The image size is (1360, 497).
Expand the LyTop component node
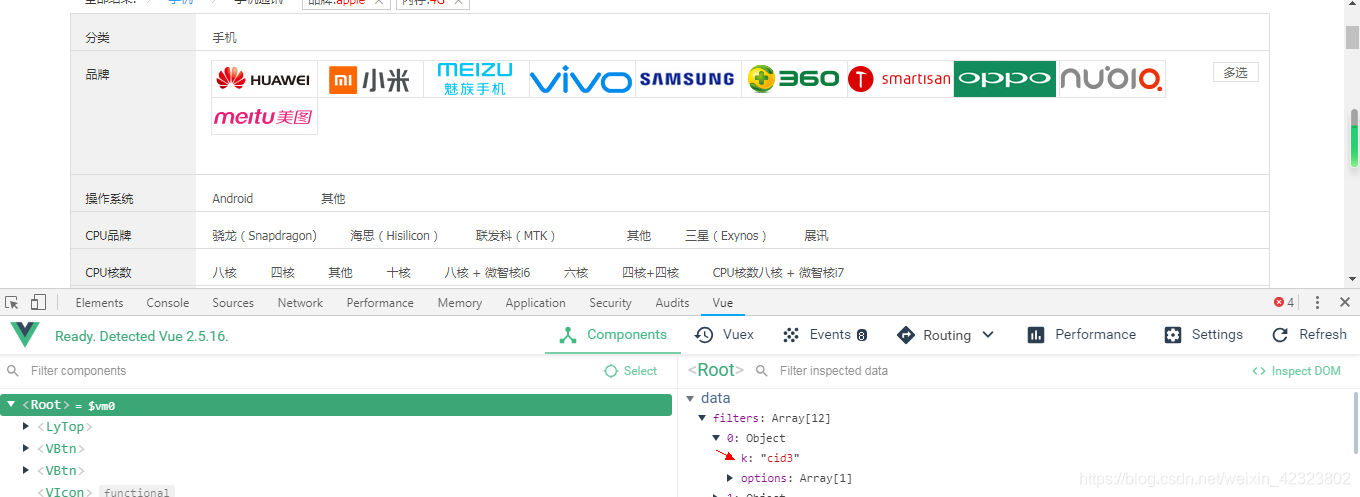pyautogui.click(x=27, y=427)
